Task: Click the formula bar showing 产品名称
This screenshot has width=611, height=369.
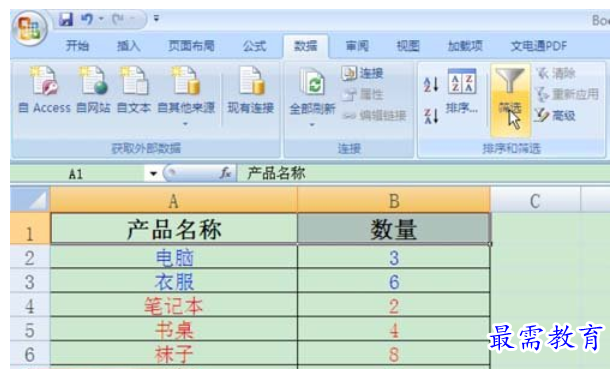Action: [423, 173]
